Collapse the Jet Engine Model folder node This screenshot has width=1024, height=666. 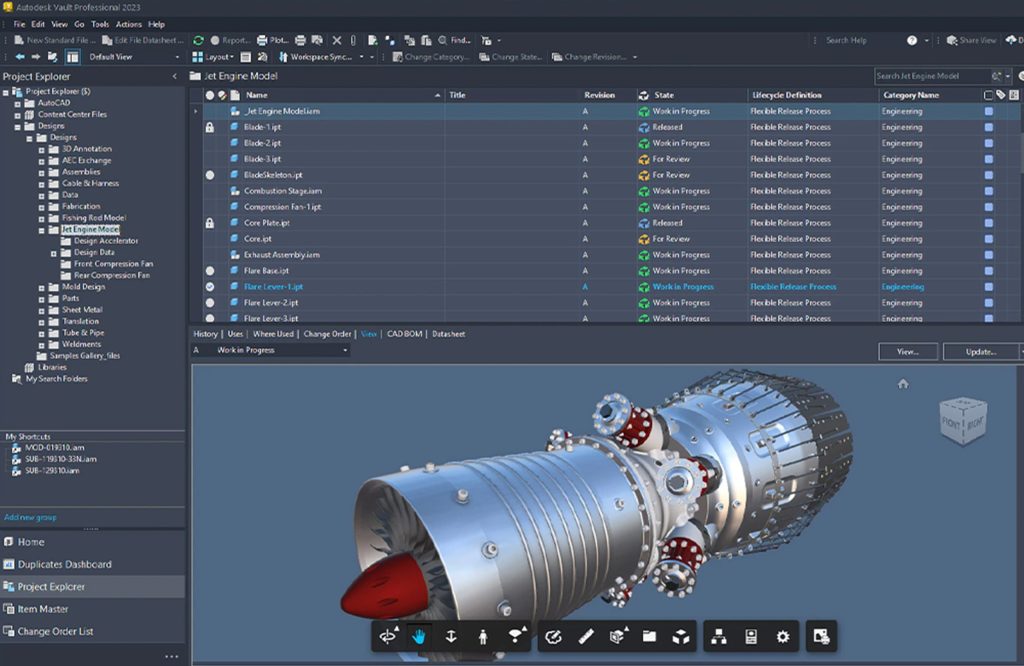point(42,230)
